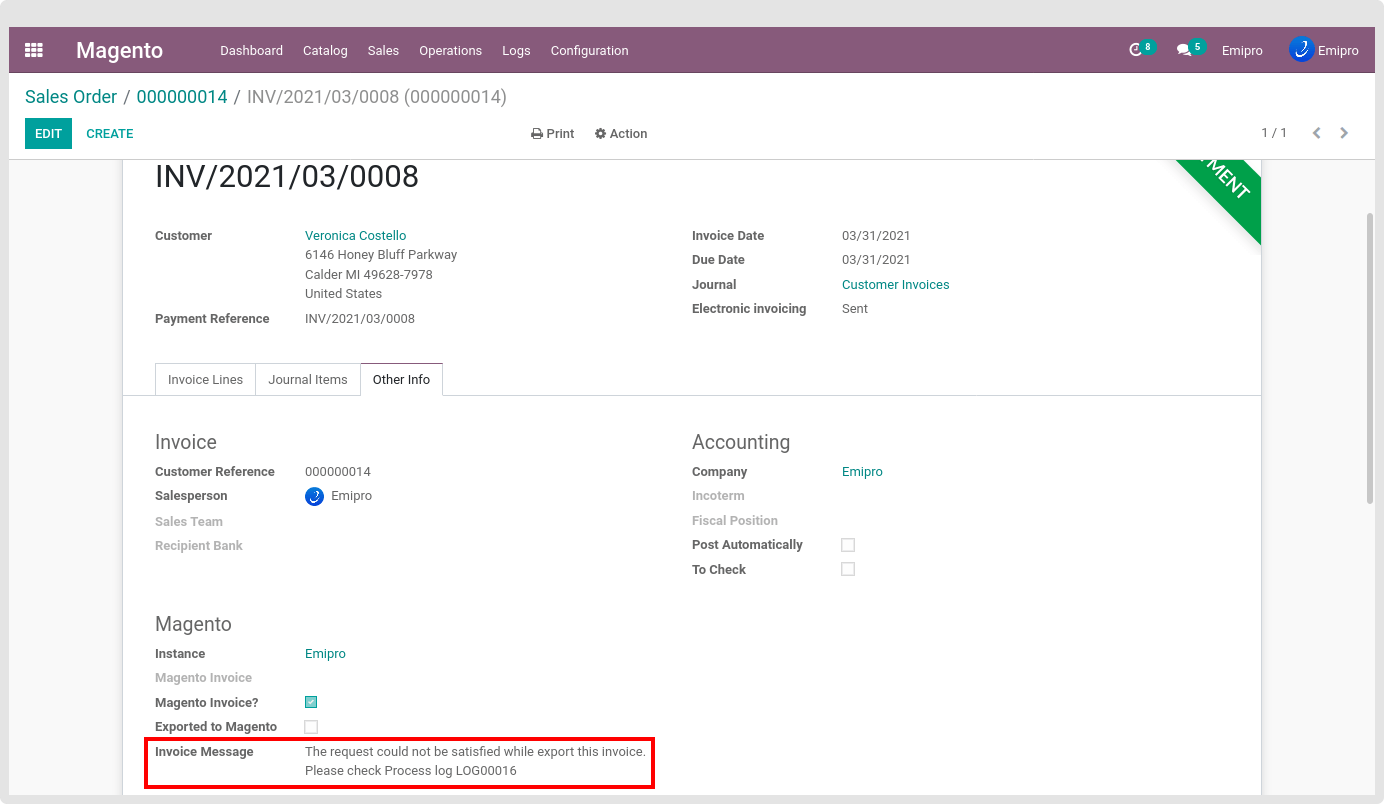Toggle the Magento Invoice? checkbox
Viewport: 1384px width, 804px height.
click(x=311, y=702)
